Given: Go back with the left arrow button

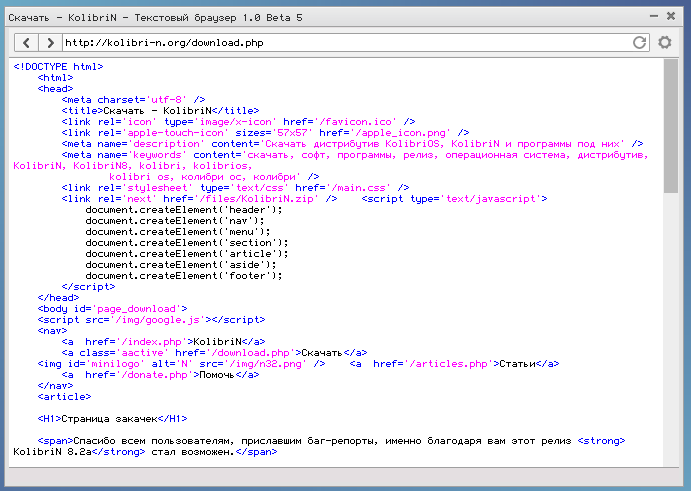Looking at the screenshot, I should click(x=26, y=43).
